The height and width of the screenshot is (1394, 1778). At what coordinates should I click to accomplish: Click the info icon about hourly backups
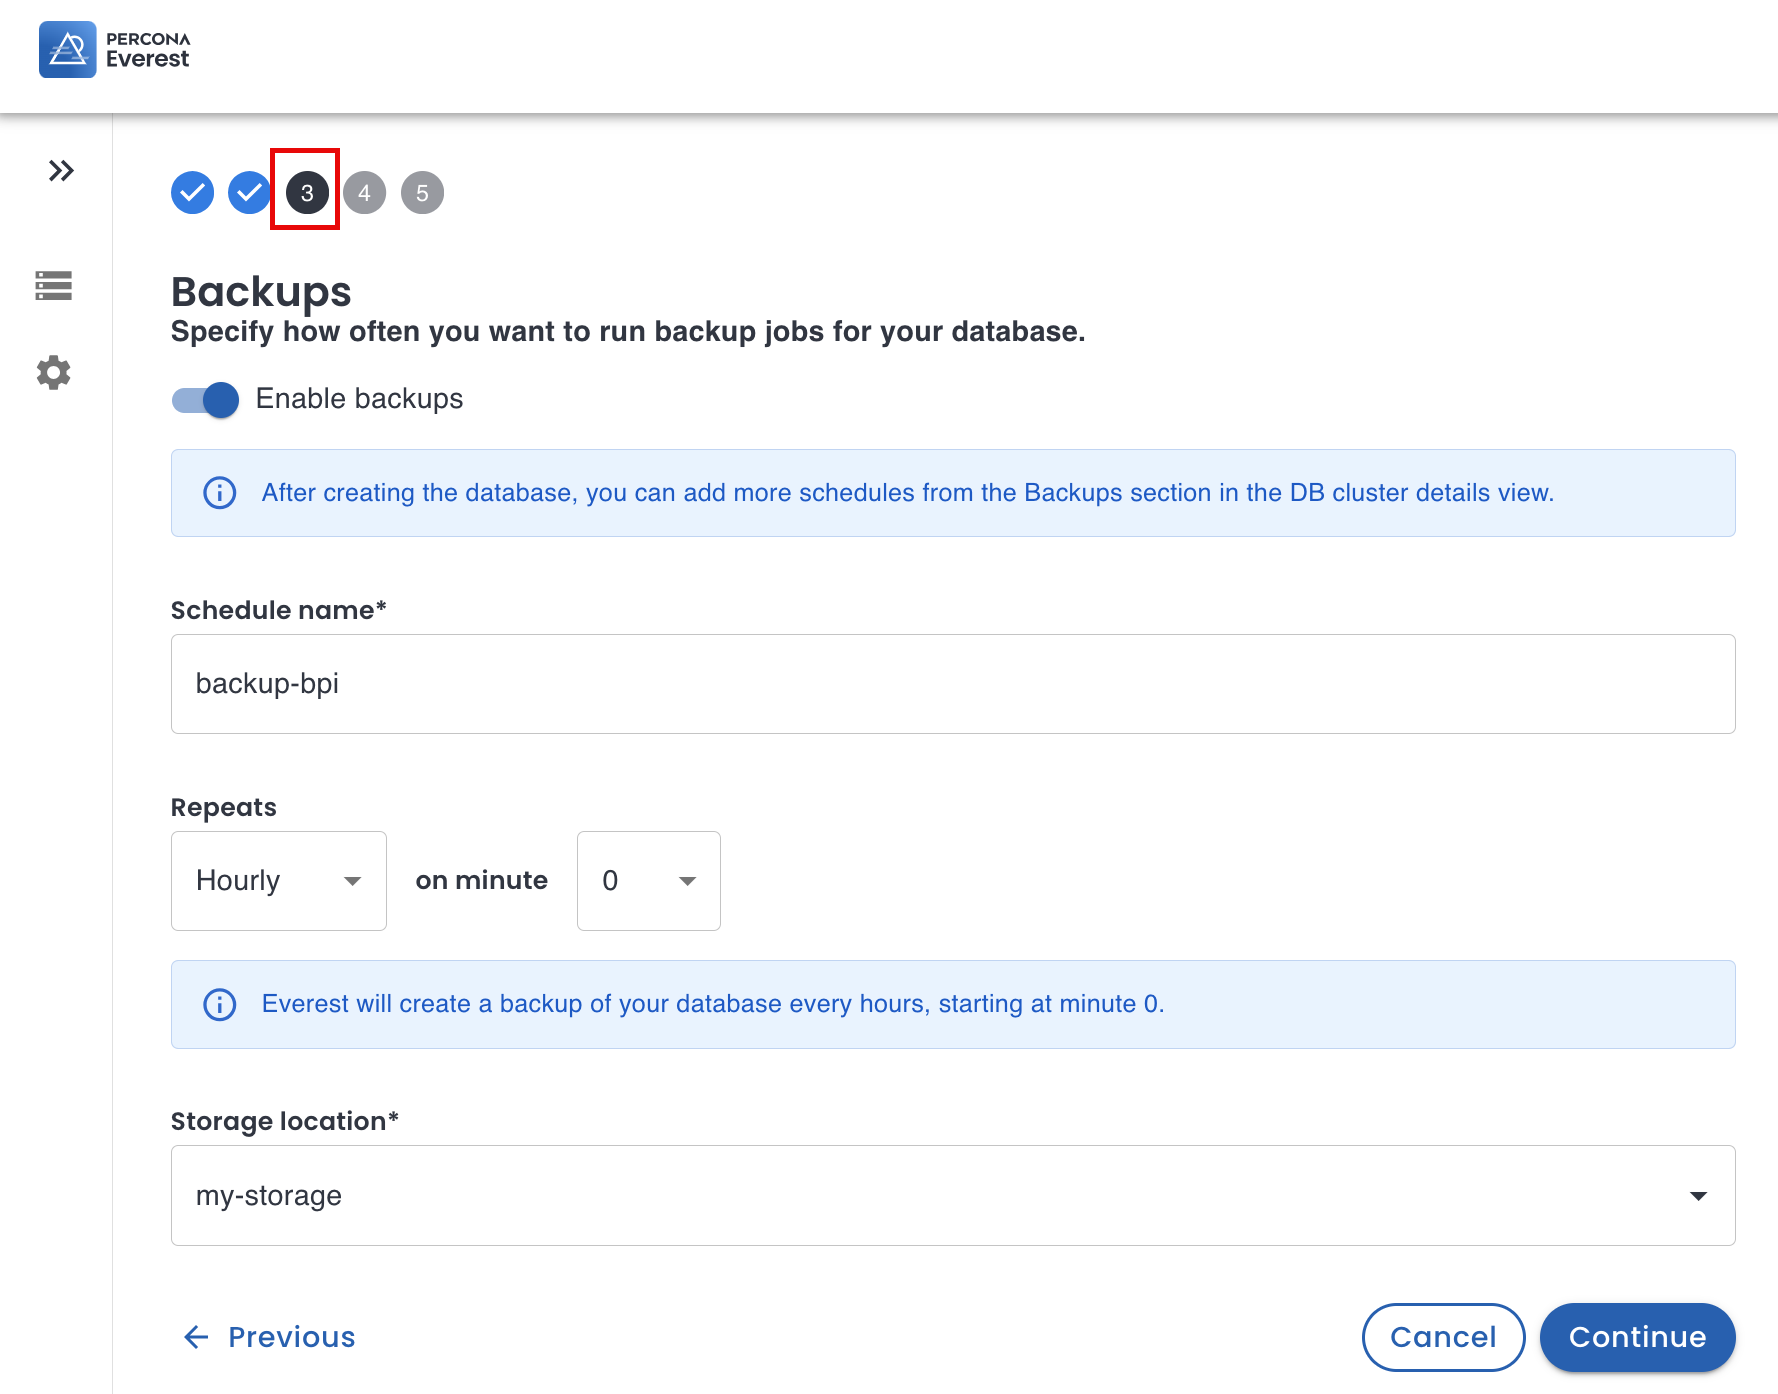coord(219,1003)
